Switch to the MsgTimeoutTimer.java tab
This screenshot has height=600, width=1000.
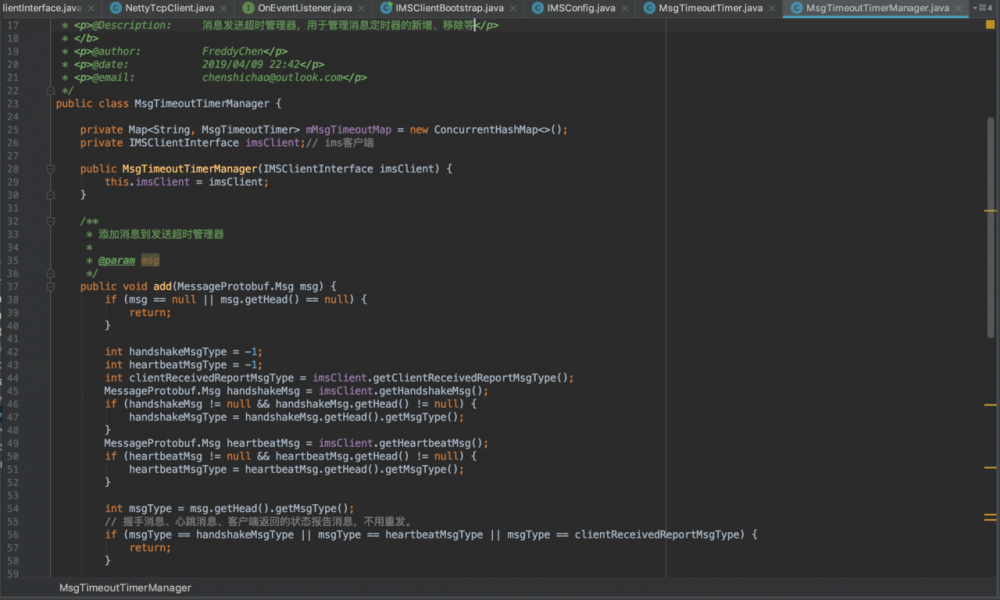tap(710, 8)
